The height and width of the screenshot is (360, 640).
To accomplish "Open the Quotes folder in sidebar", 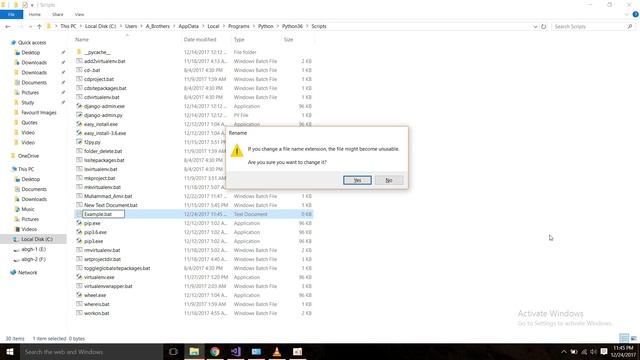I will (x=29, y=122).
